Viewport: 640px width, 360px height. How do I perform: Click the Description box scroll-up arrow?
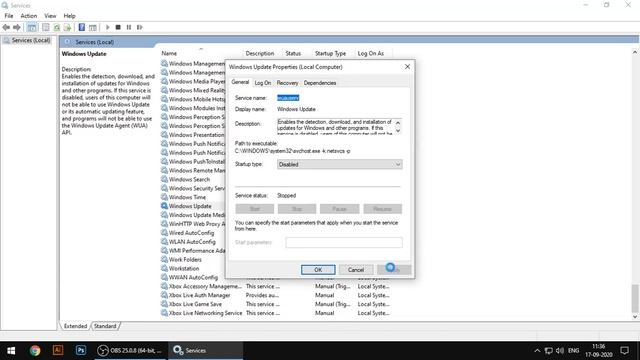tap(398, 123)
